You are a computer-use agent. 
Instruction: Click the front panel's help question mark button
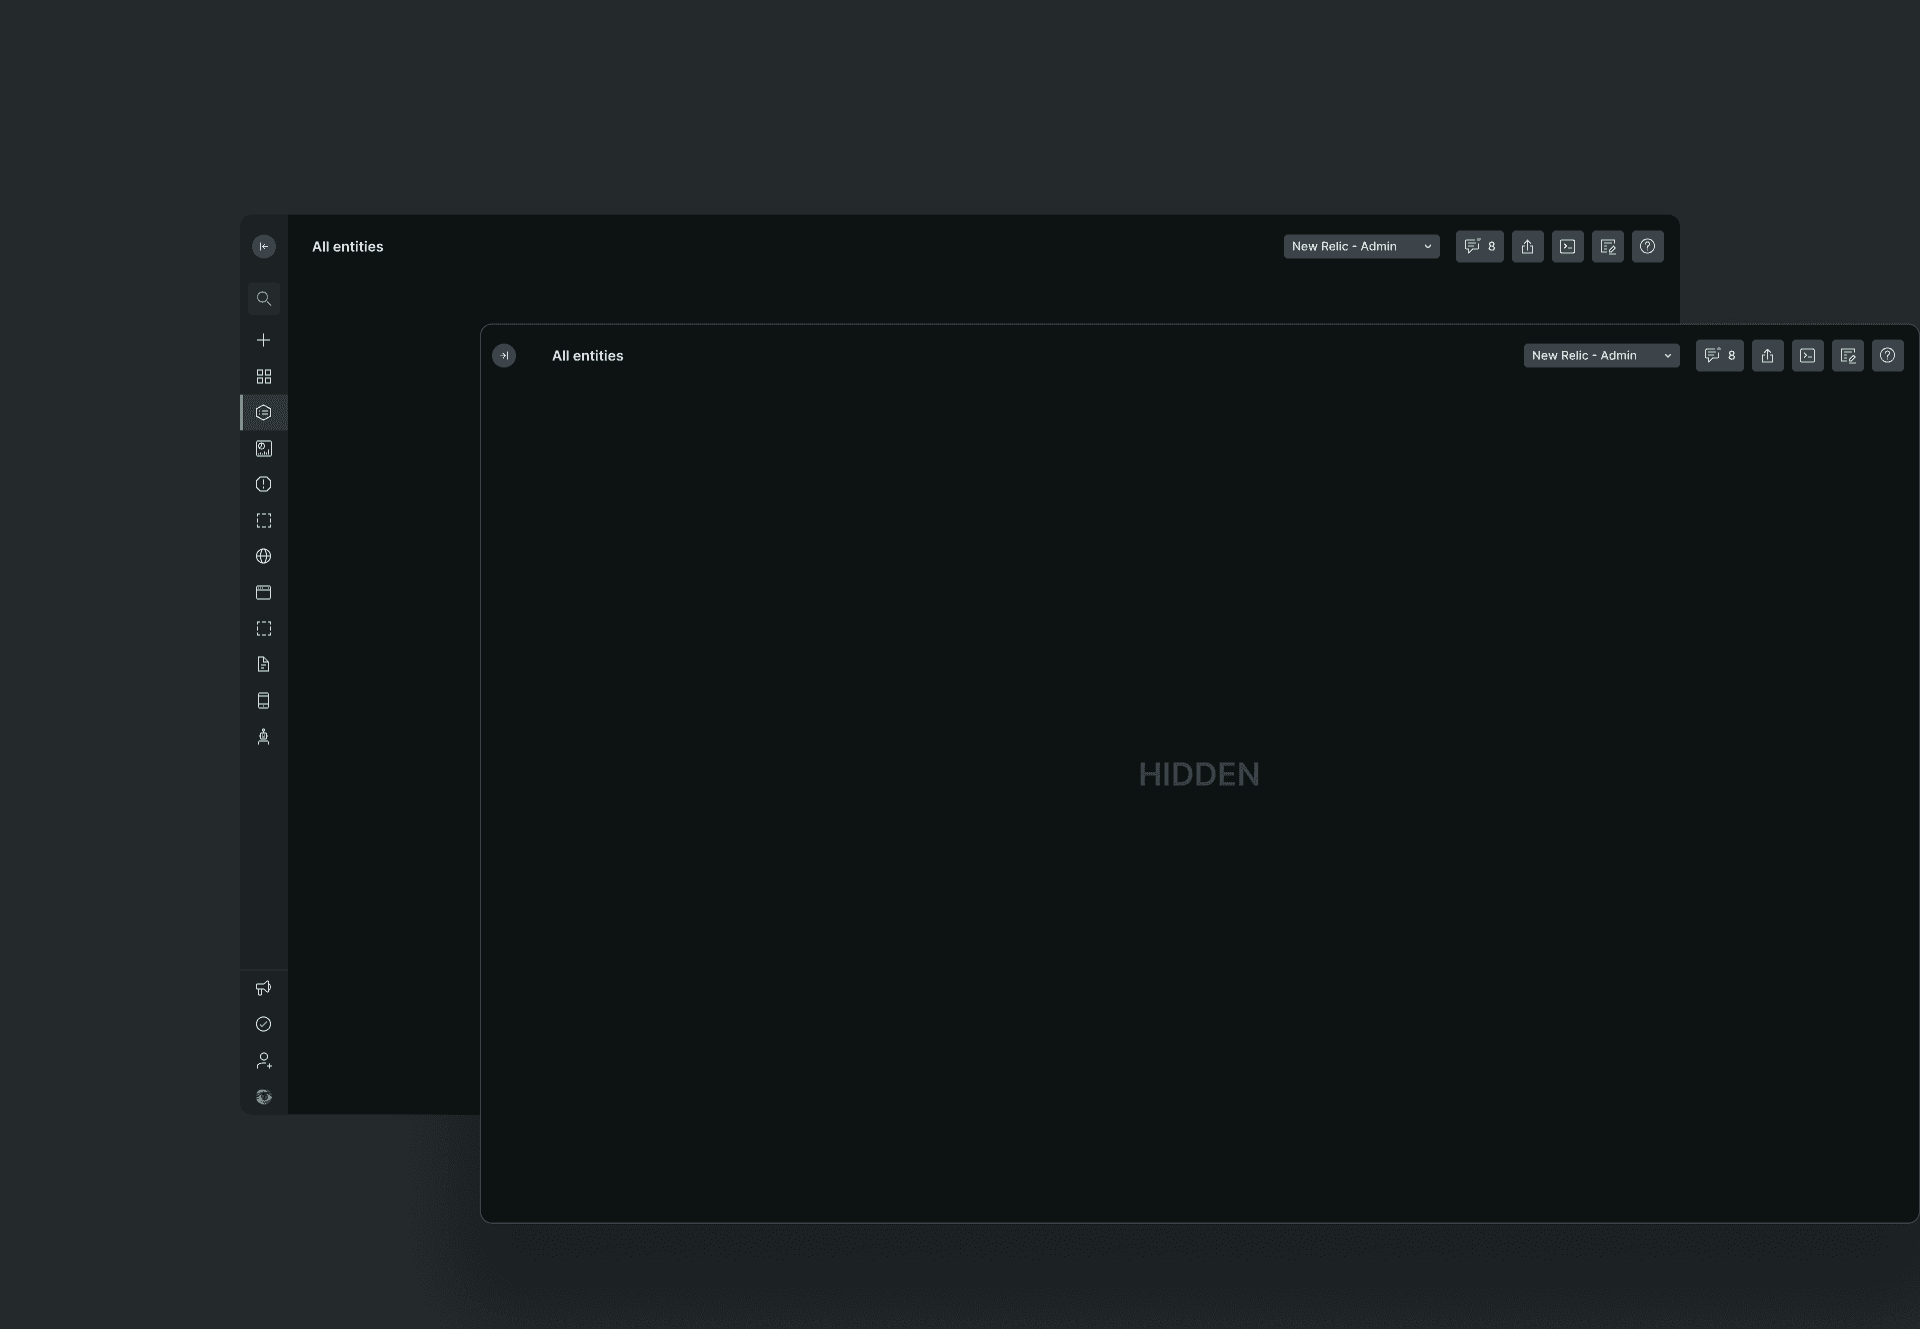coord(1887,356)
